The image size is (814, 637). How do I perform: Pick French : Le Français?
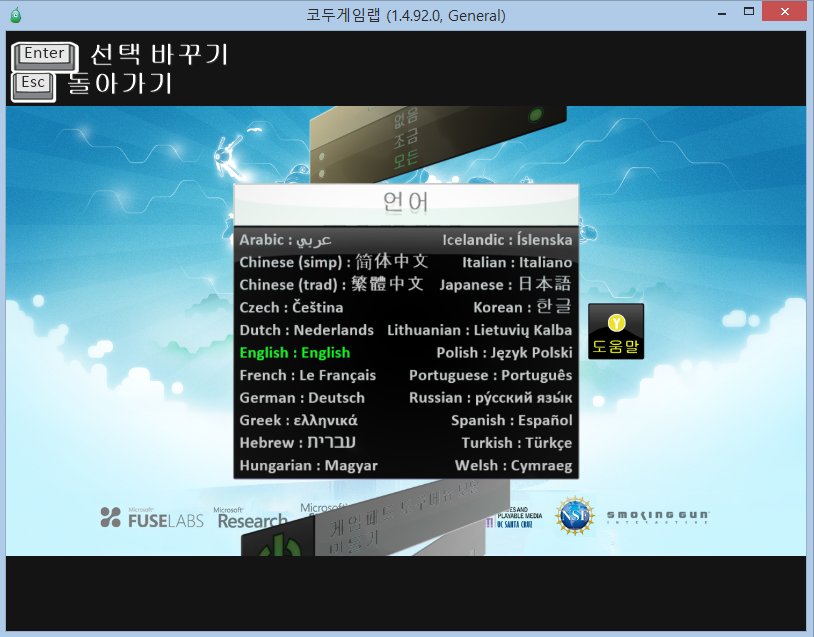[307, 375]
